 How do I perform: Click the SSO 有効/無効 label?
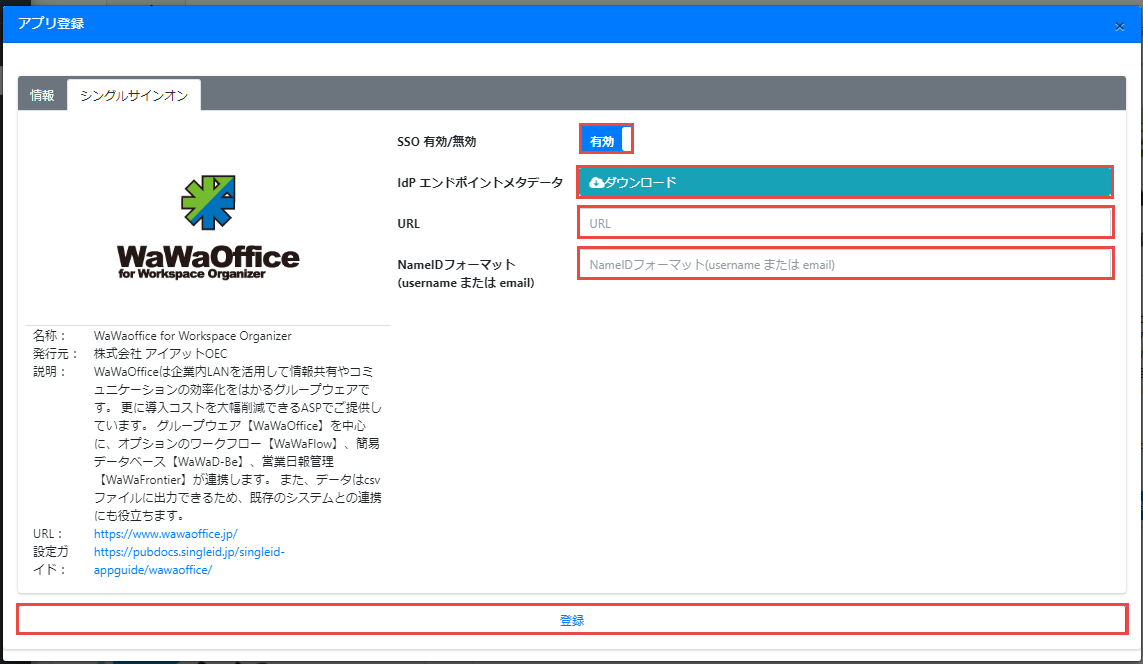point(436,142)
